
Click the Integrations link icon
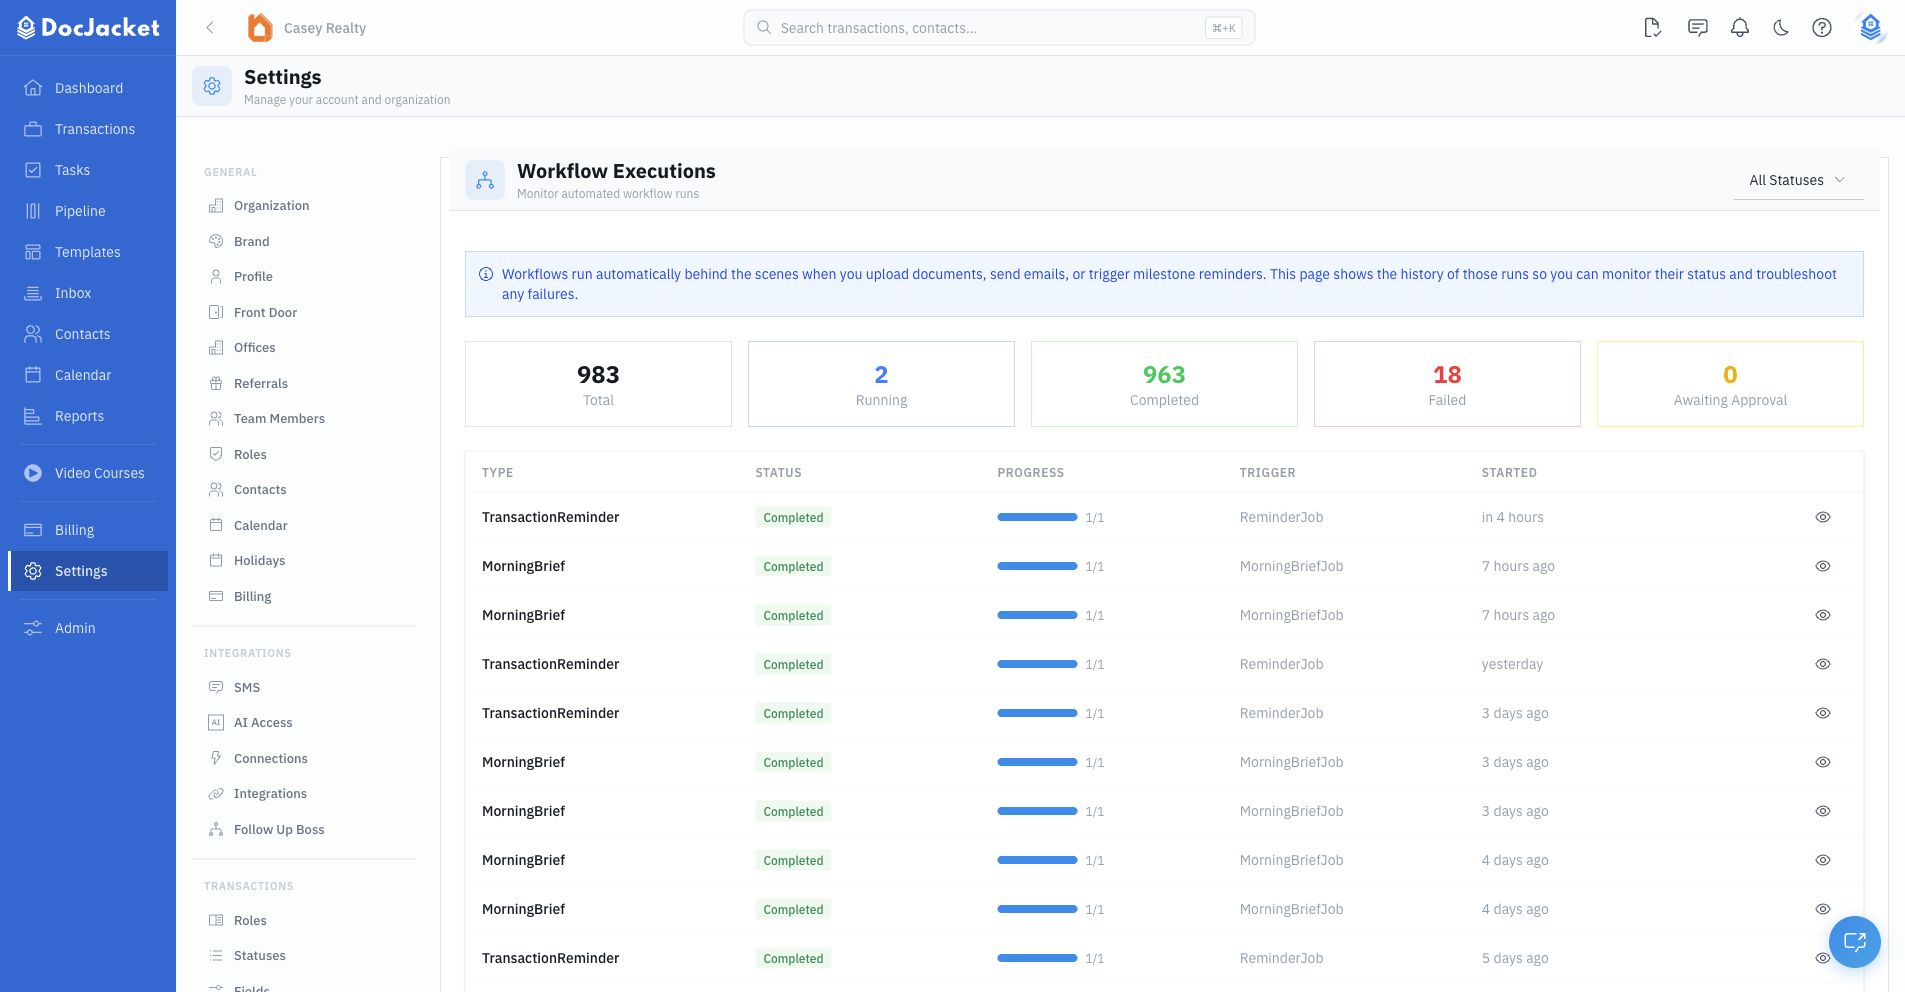pos(216,793)
